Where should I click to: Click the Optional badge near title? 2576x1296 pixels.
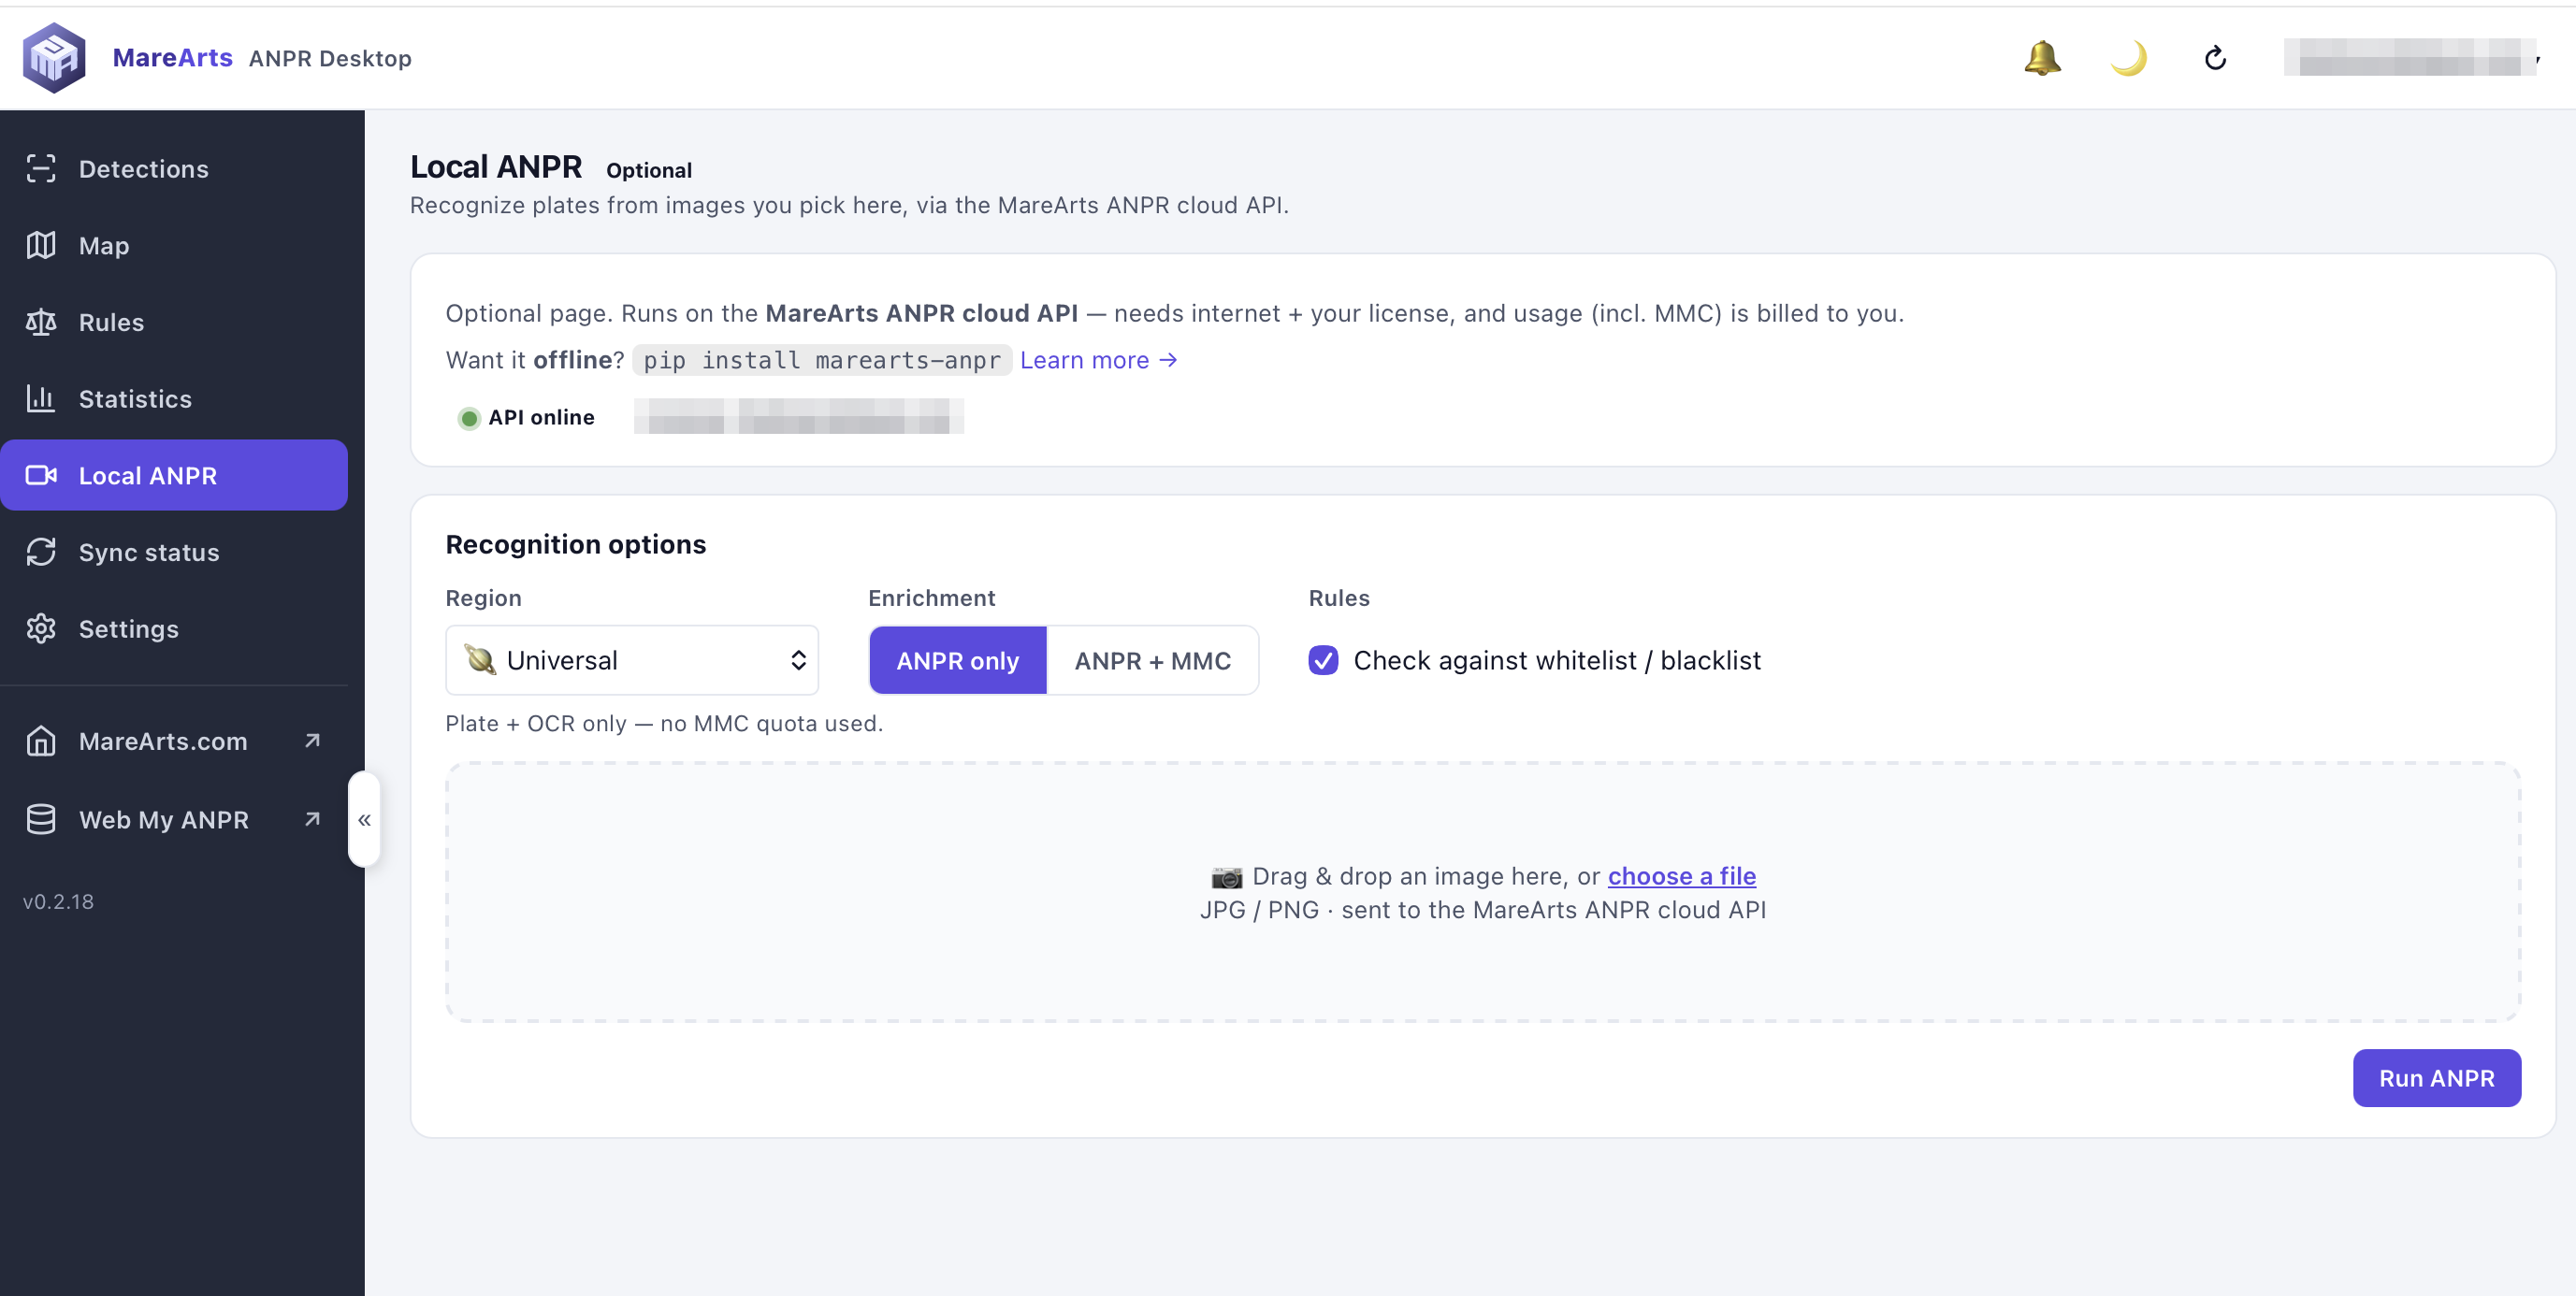649,170
